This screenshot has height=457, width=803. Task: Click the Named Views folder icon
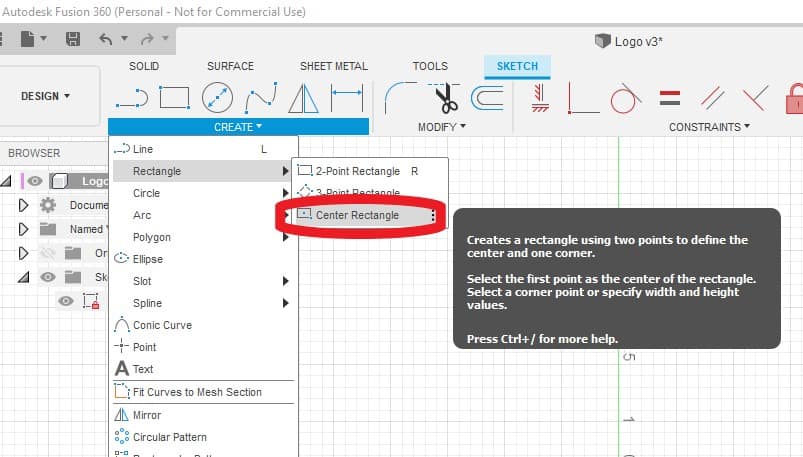(x=48, y=229)
